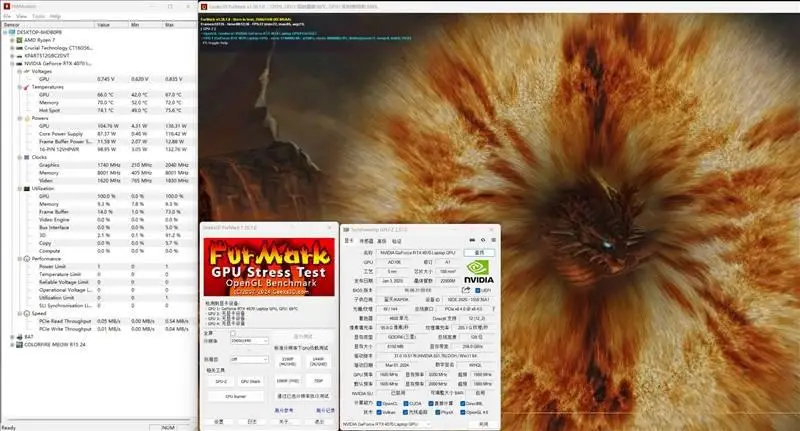Click the Clocks icon in the sensor tree
This screenshot has width=800, height=431.
pos(25,157)
